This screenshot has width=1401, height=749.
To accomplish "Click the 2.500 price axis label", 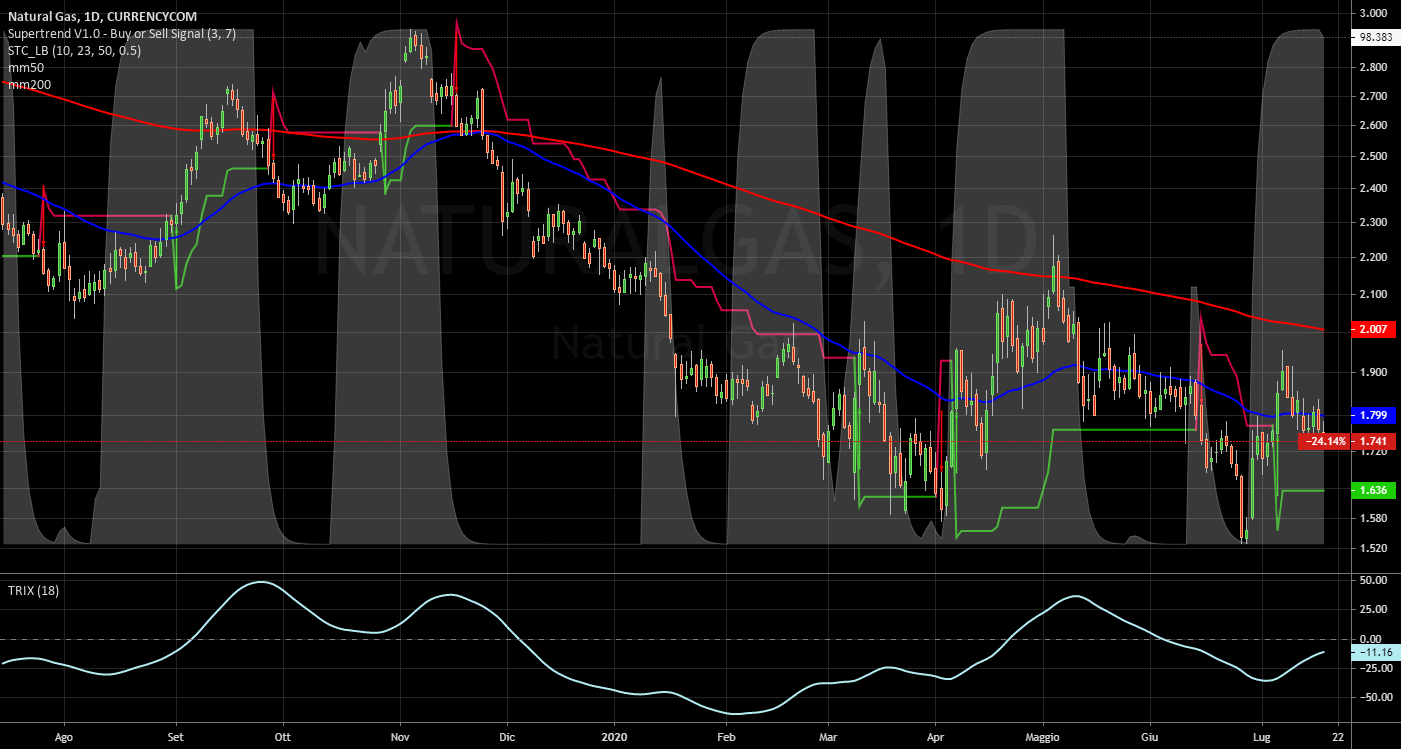I will click(1372, 157).
